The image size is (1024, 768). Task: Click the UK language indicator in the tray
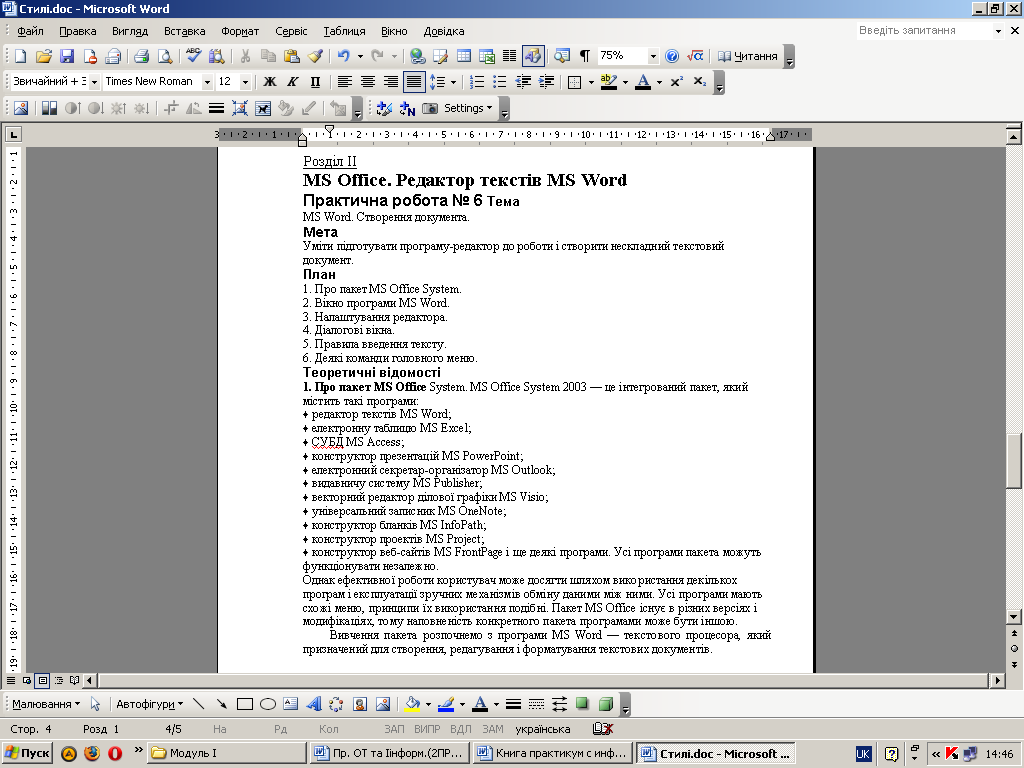863,754
